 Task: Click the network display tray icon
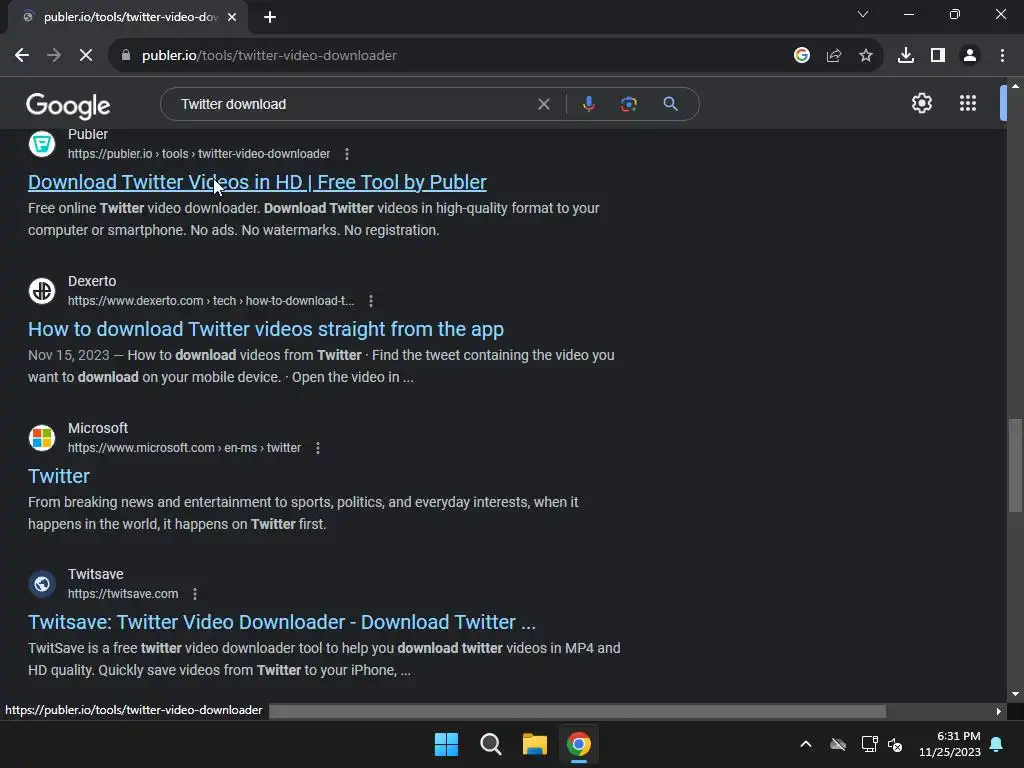click(869, 744)
